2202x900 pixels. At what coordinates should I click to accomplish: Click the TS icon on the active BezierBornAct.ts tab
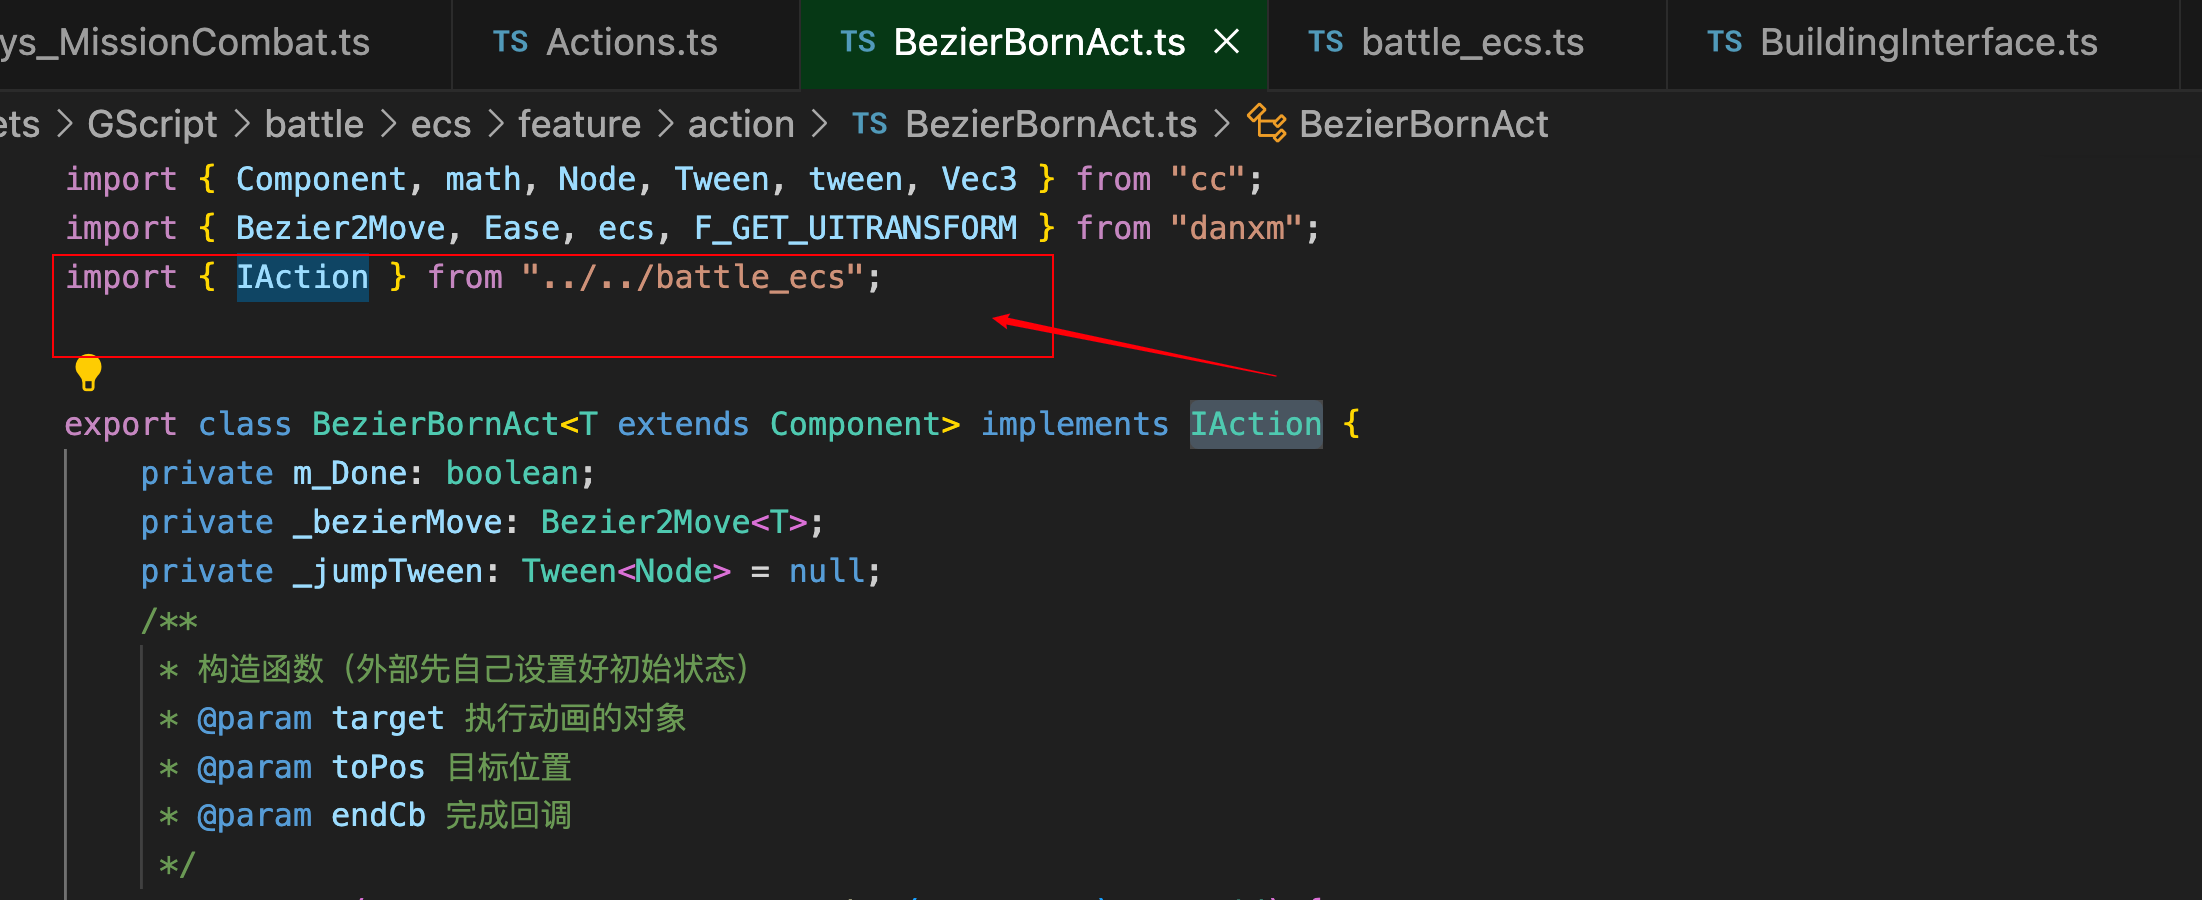tap(857, 42)
